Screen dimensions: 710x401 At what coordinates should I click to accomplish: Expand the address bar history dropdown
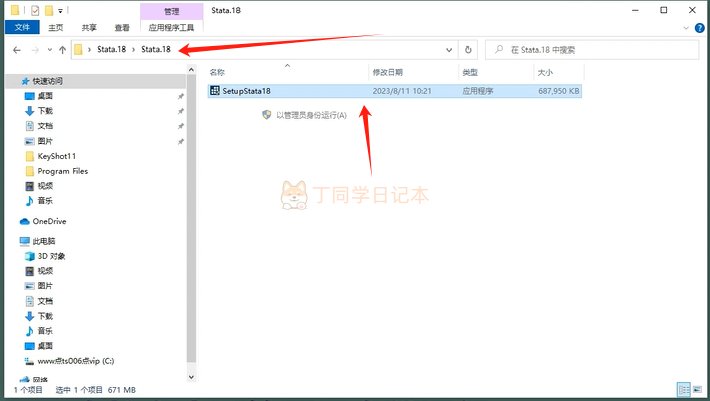[x=449, y=50]
